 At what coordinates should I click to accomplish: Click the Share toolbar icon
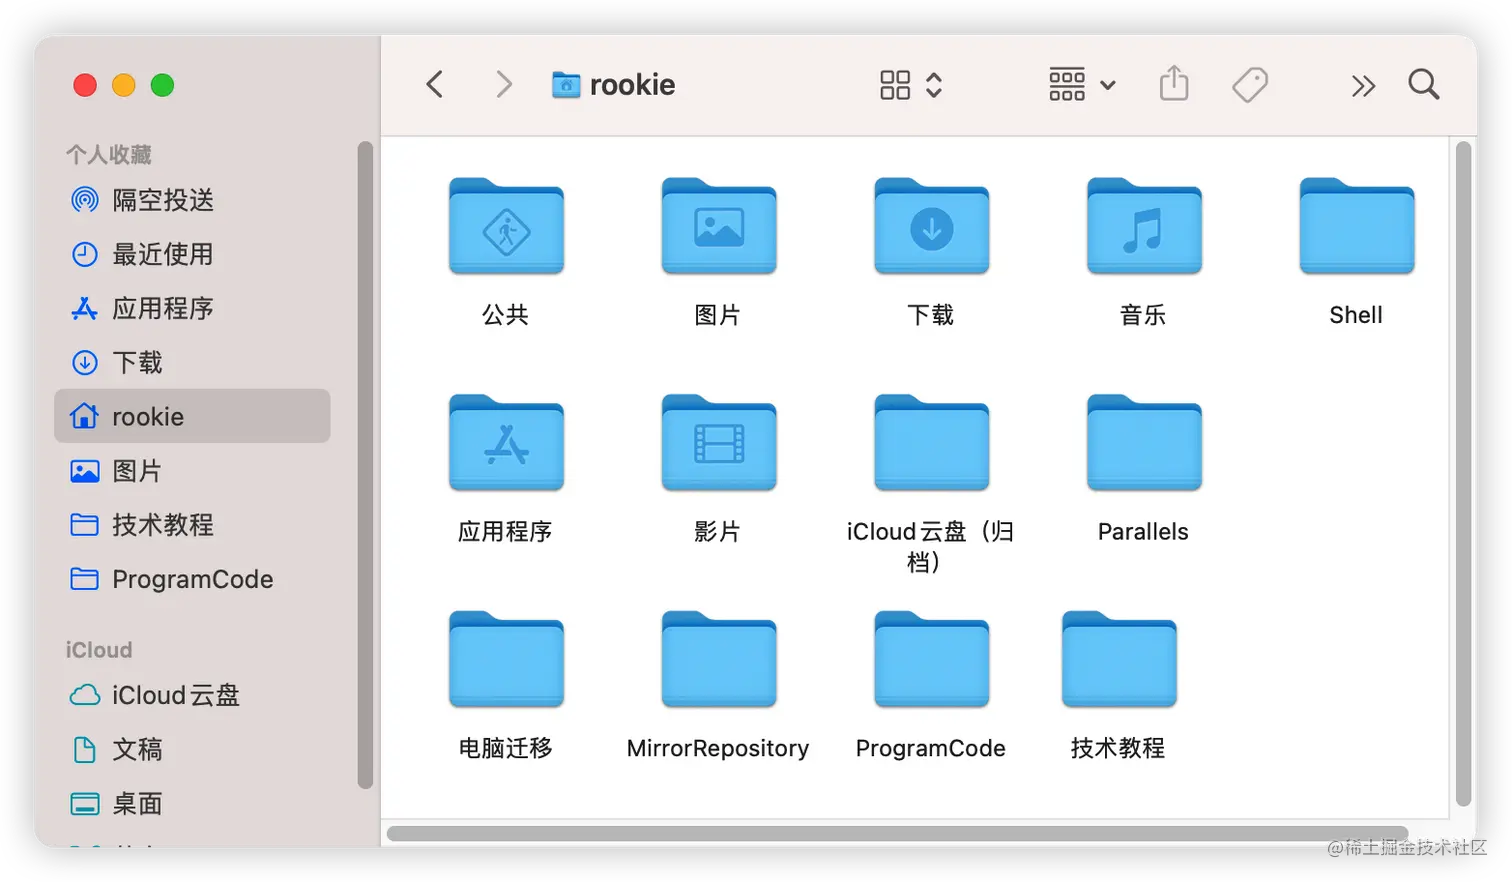click(1174, 84)
